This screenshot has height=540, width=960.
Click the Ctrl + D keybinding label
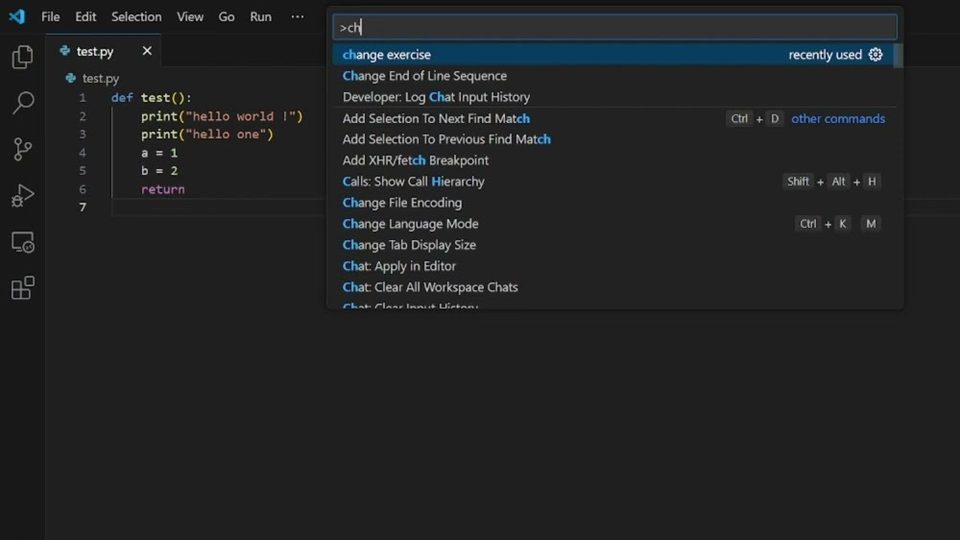754,118
